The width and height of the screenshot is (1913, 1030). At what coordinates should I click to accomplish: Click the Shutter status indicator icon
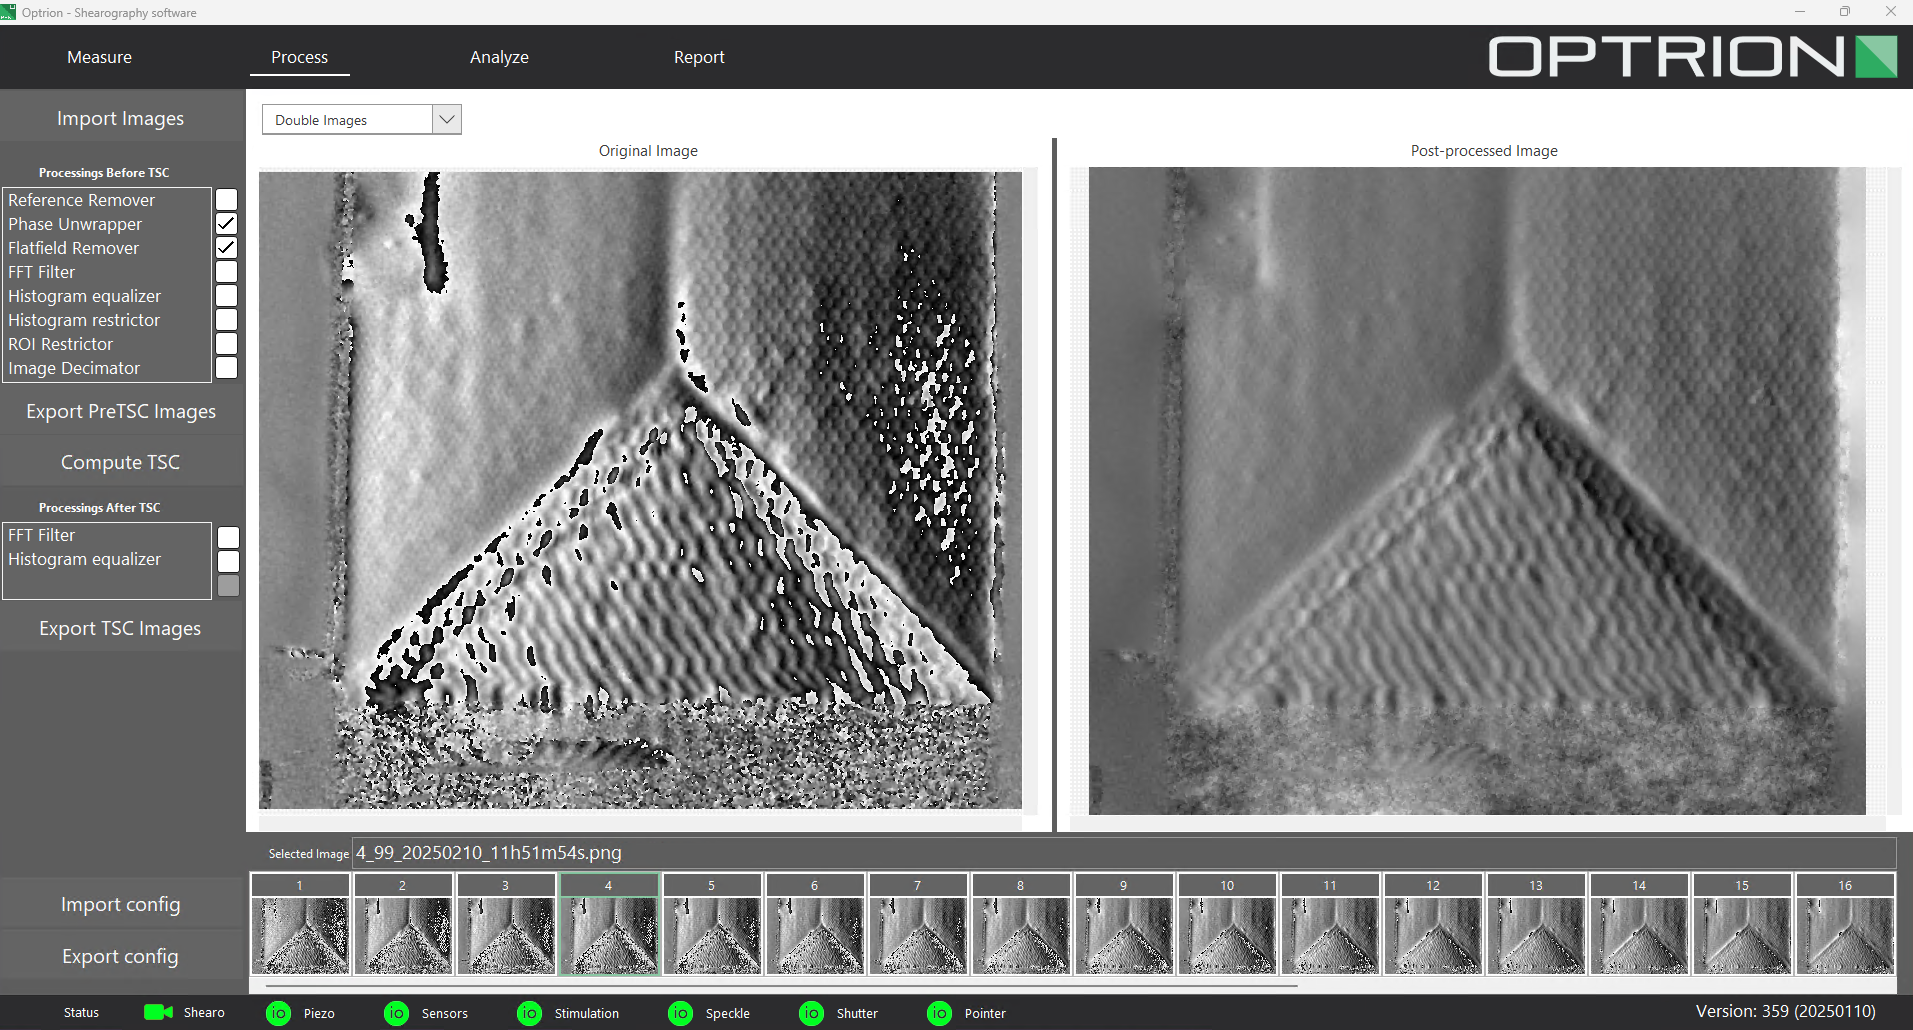(x=811, y=1013)
